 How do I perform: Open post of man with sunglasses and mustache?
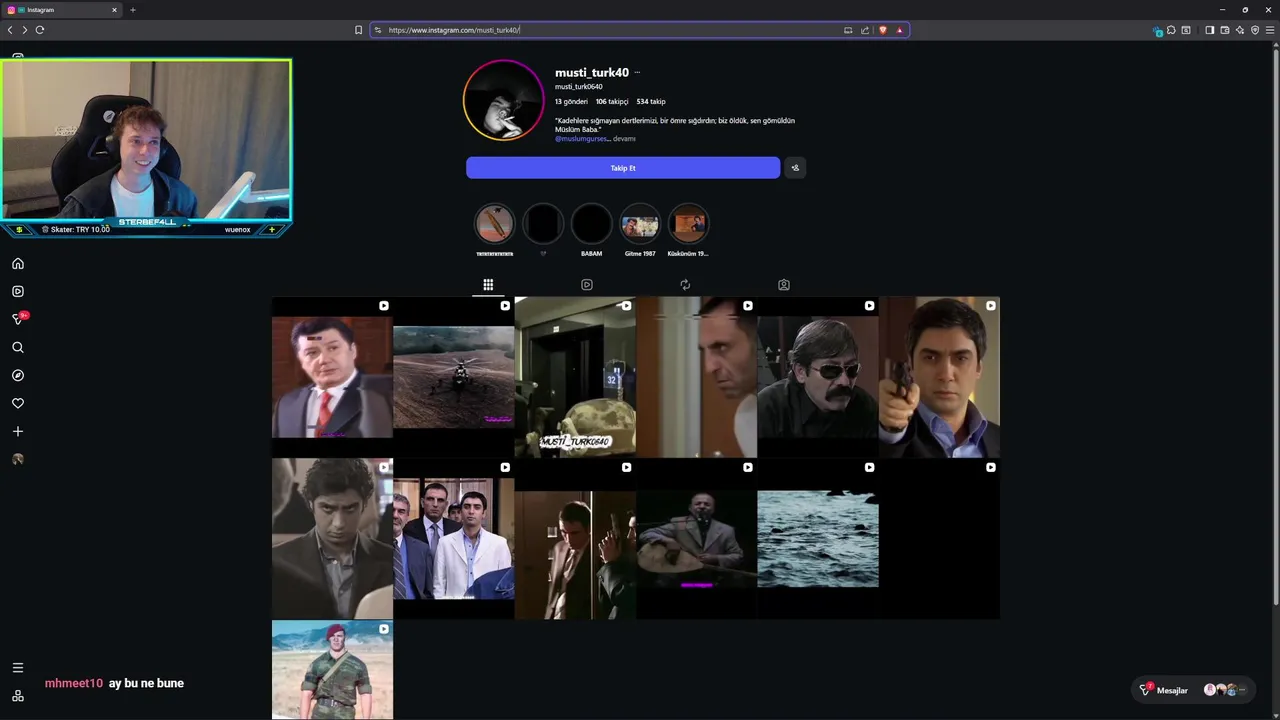point(818,377)
